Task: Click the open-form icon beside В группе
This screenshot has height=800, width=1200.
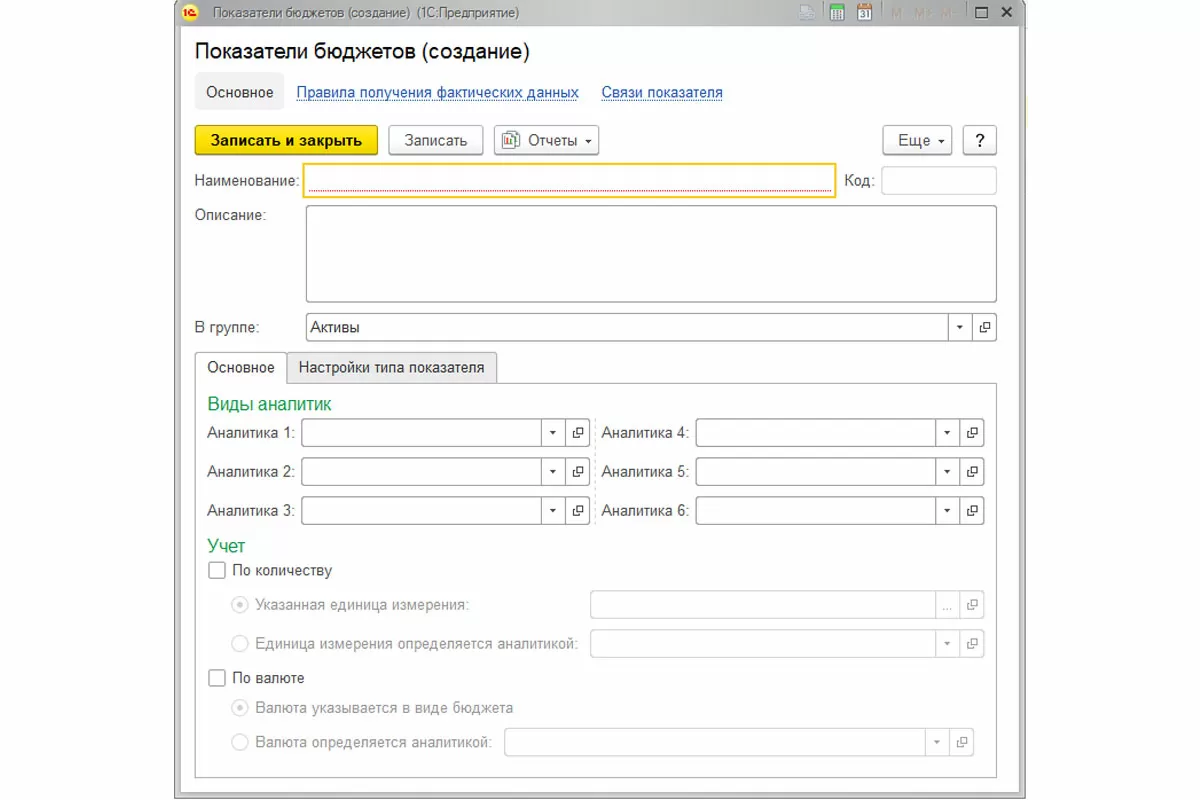Action: tap(984, 328)
